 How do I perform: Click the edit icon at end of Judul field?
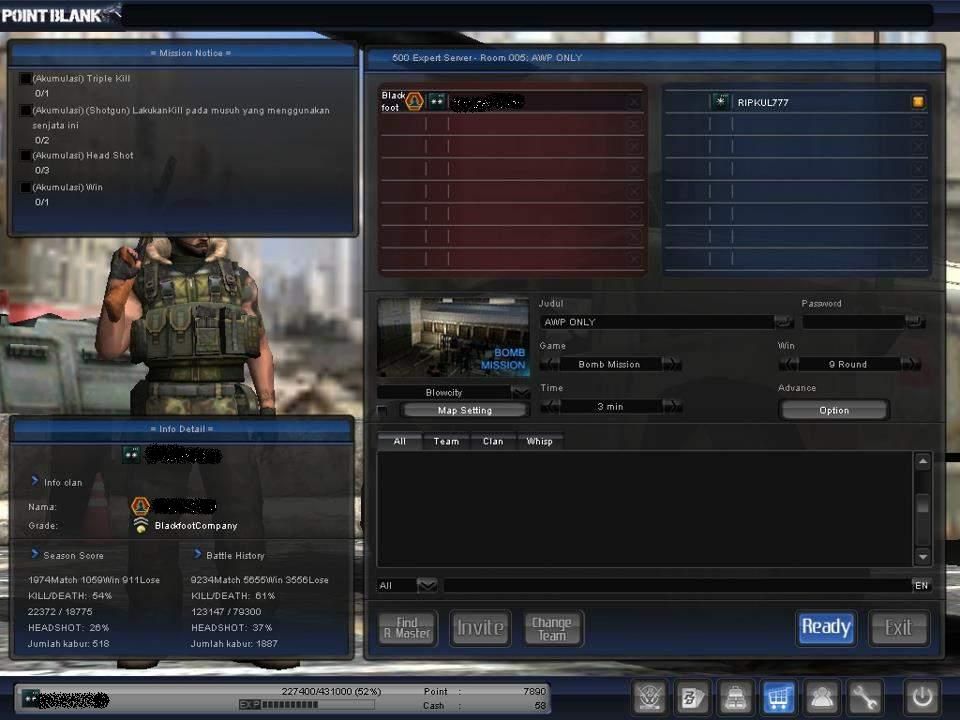(x=783, y=322)
